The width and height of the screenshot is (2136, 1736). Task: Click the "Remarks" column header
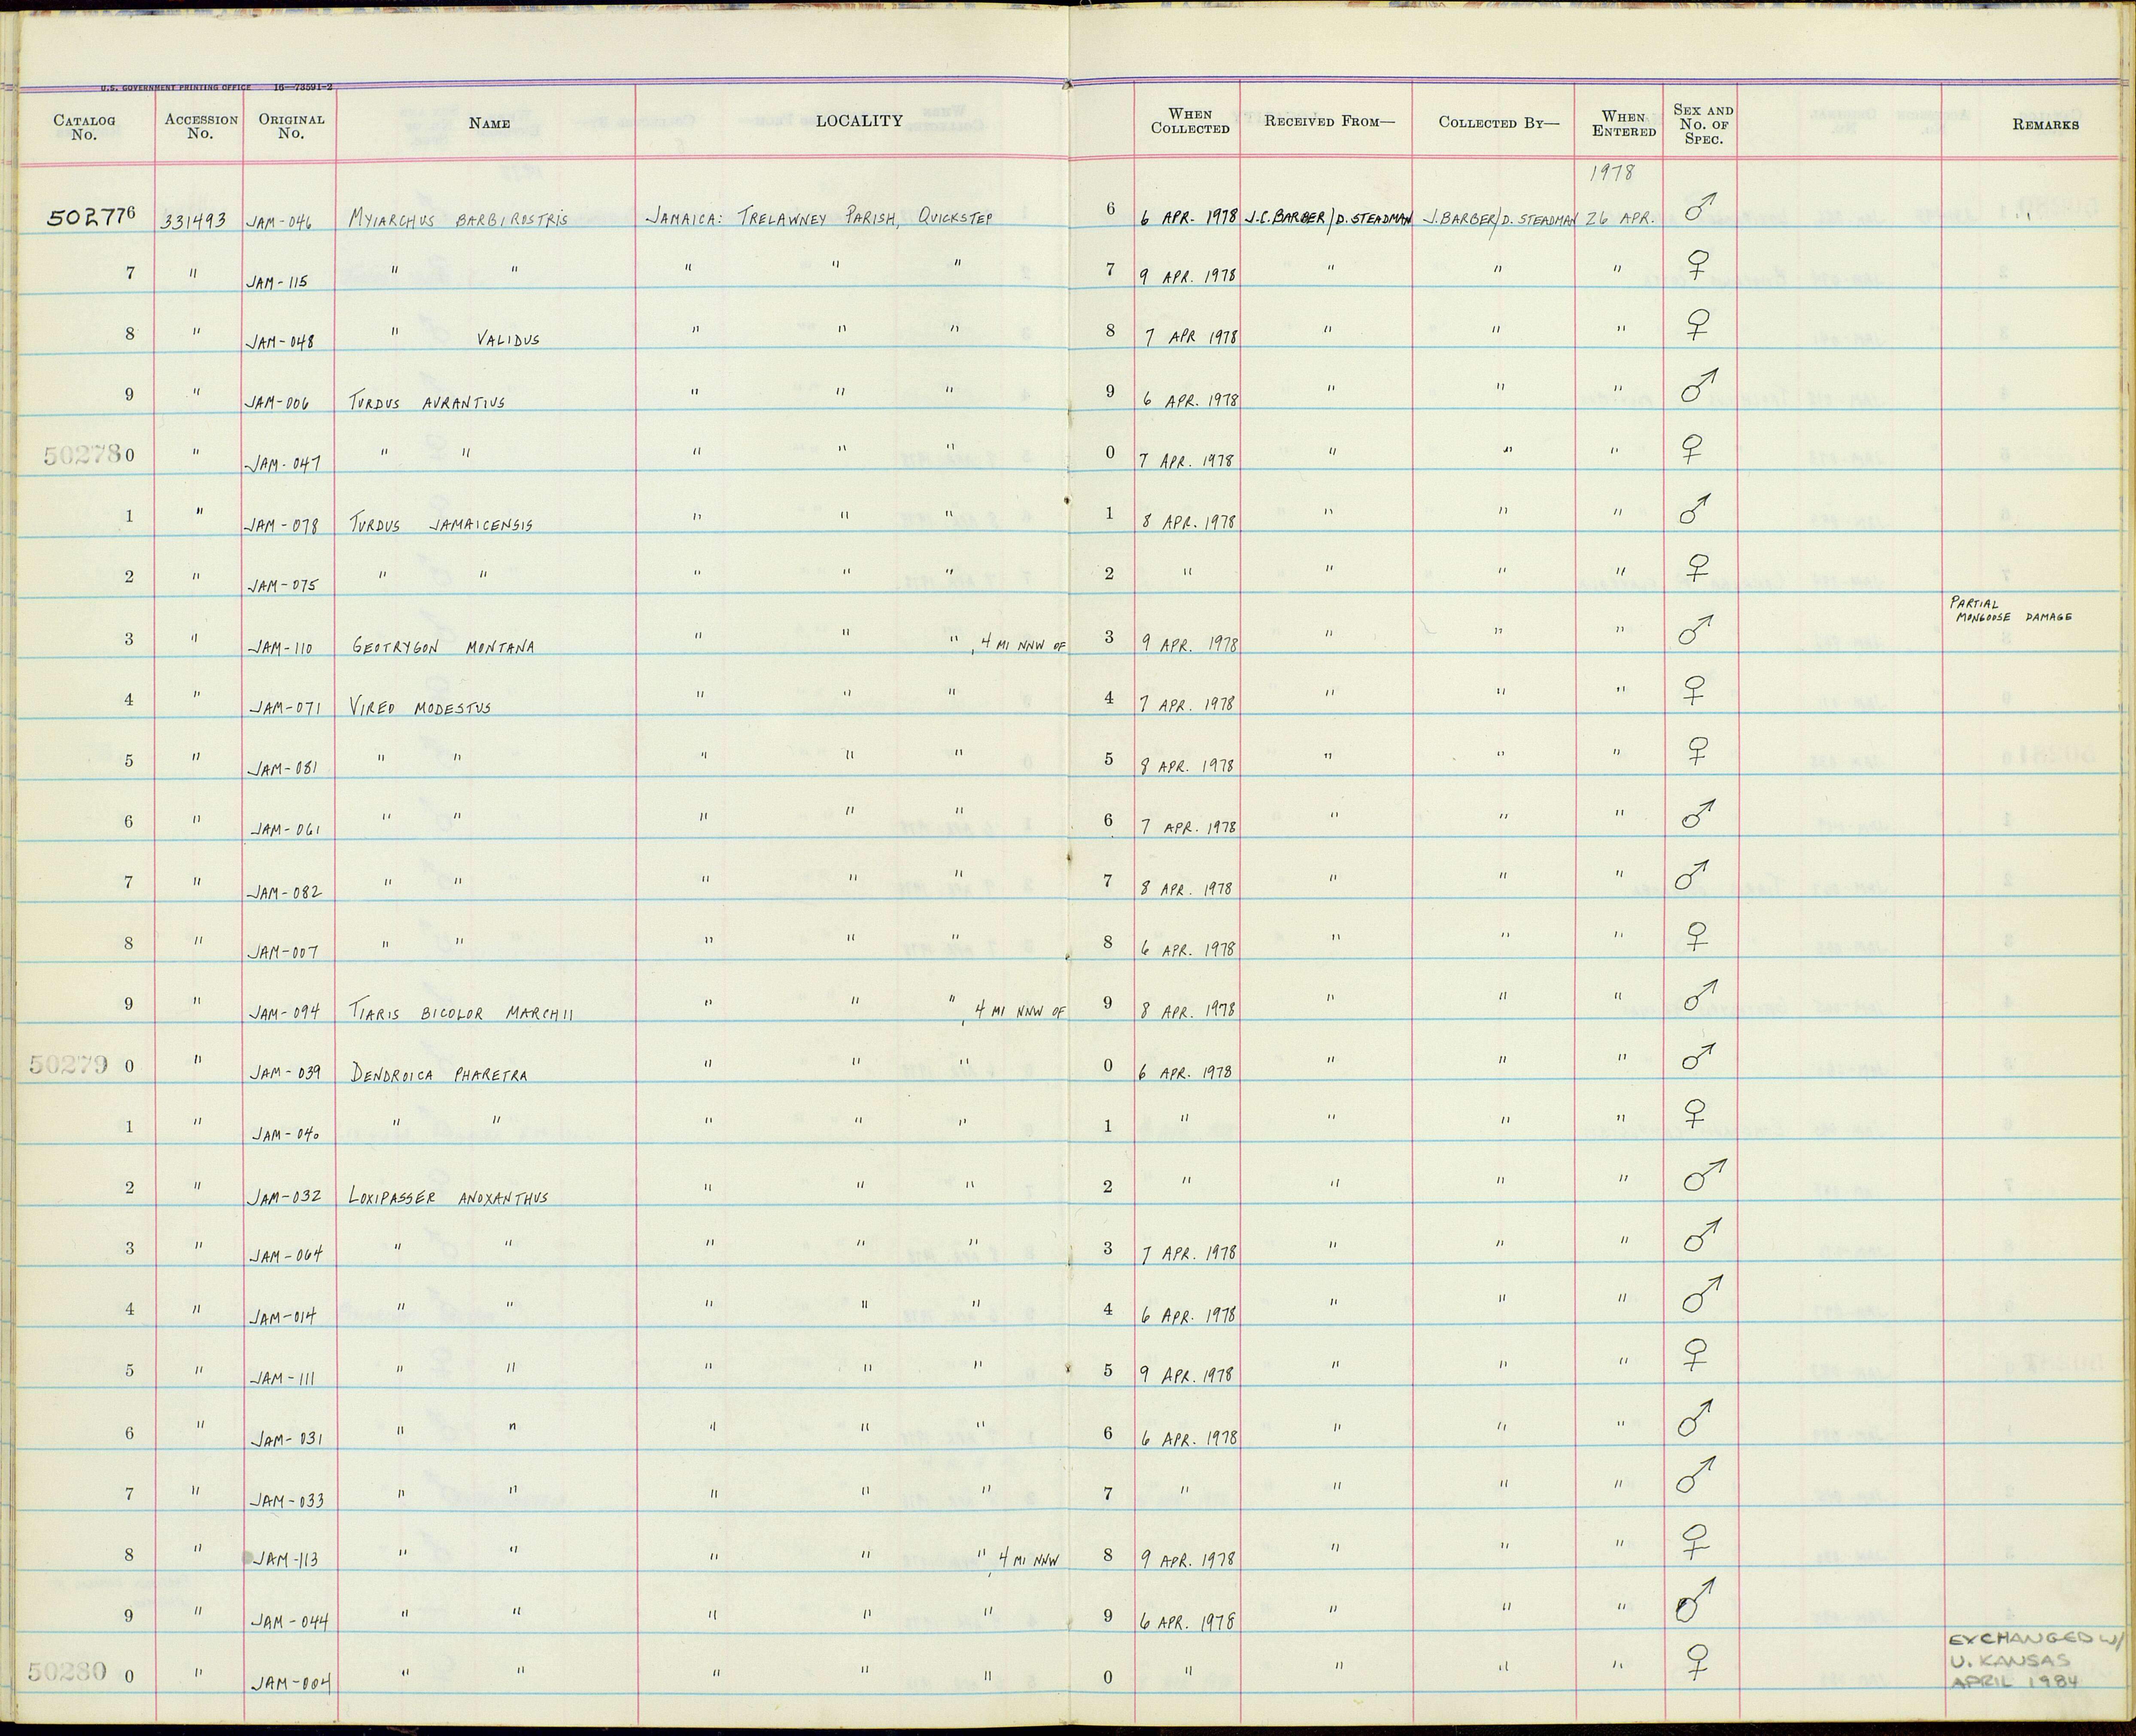click(2045, 125)
